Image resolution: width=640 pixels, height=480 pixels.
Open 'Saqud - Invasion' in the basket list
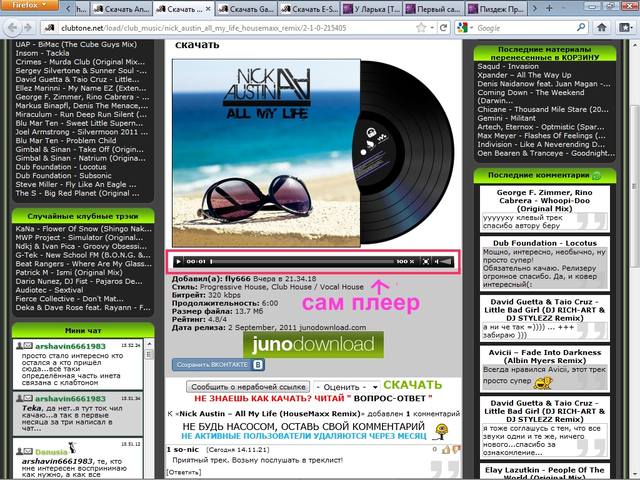click(x=508, y=66)
